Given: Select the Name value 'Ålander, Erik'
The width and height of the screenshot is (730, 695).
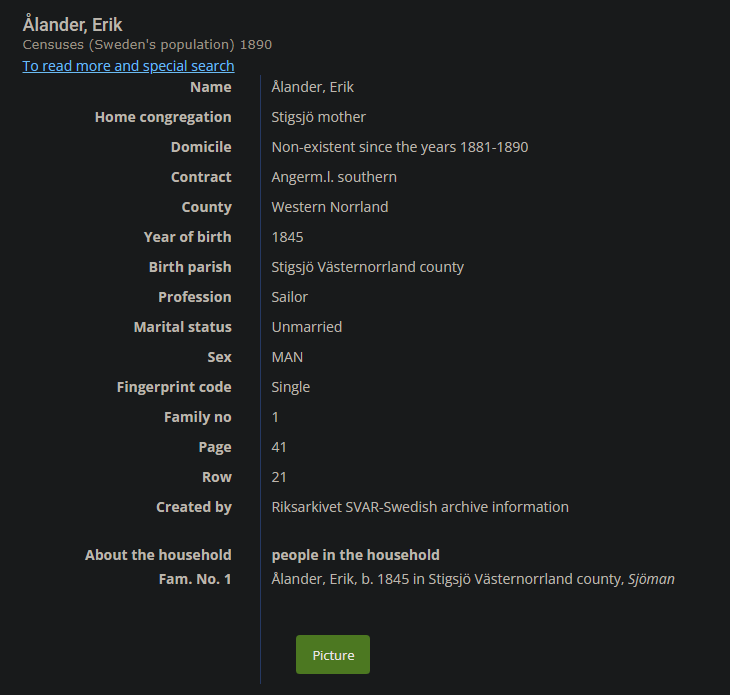Looking at the screenshot, I should (x=313, y=87).
